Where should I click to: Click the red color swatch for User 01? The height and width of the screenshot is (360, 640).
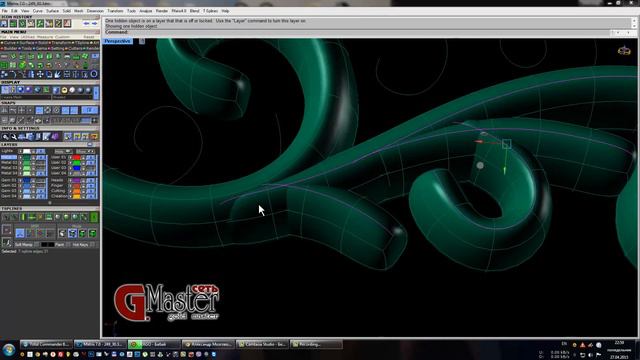(76, 158)
